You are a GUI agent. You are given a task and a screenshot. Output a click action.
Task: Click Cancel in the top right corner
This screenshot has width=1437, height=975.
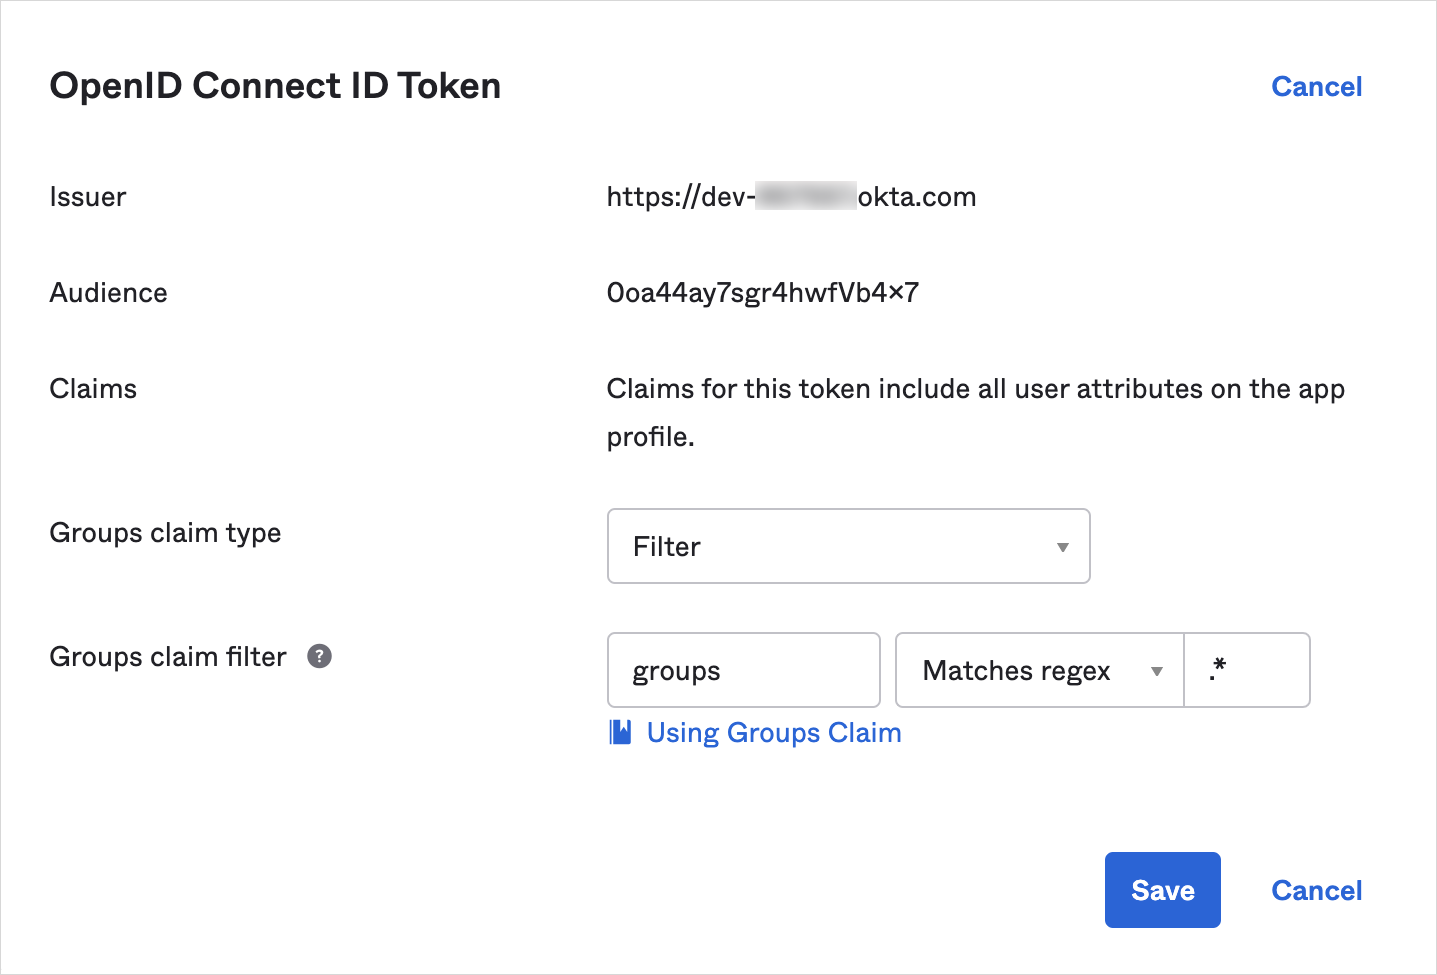(1316, 87)
